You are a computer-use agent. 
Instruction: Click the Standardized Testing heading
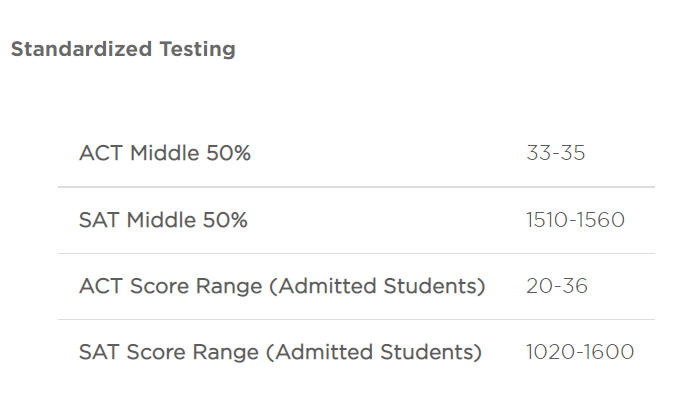(x=123, y=49)
